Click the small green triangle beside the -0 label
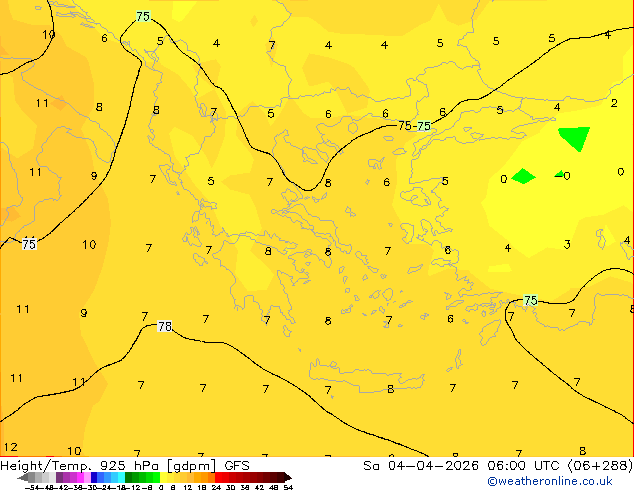The image size is (634, 490). 560,174
